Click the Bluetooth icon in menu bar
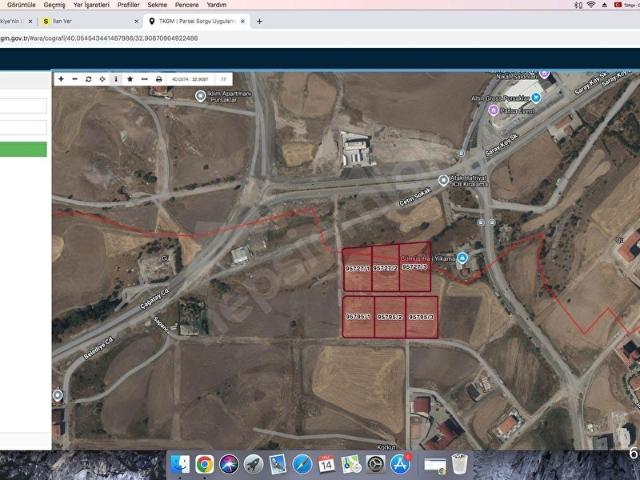 (578, 5)
